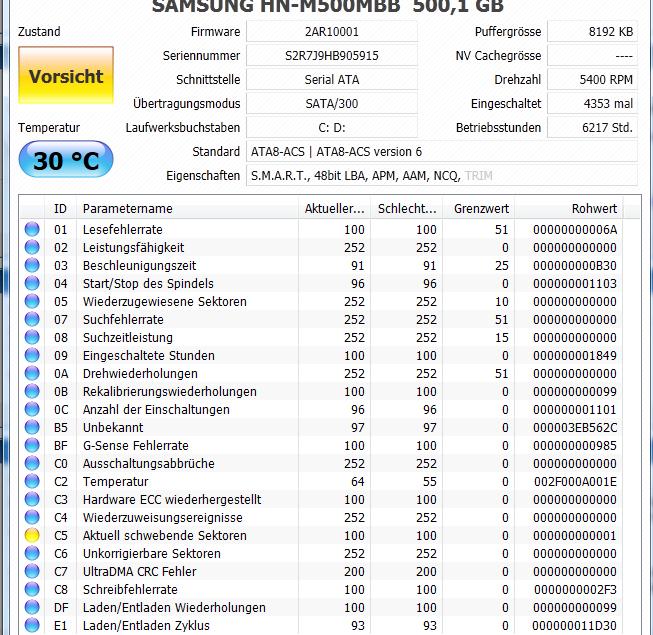Sort by the Parametername column header
This screenshot has width=653, height=635.
point(187,208)
